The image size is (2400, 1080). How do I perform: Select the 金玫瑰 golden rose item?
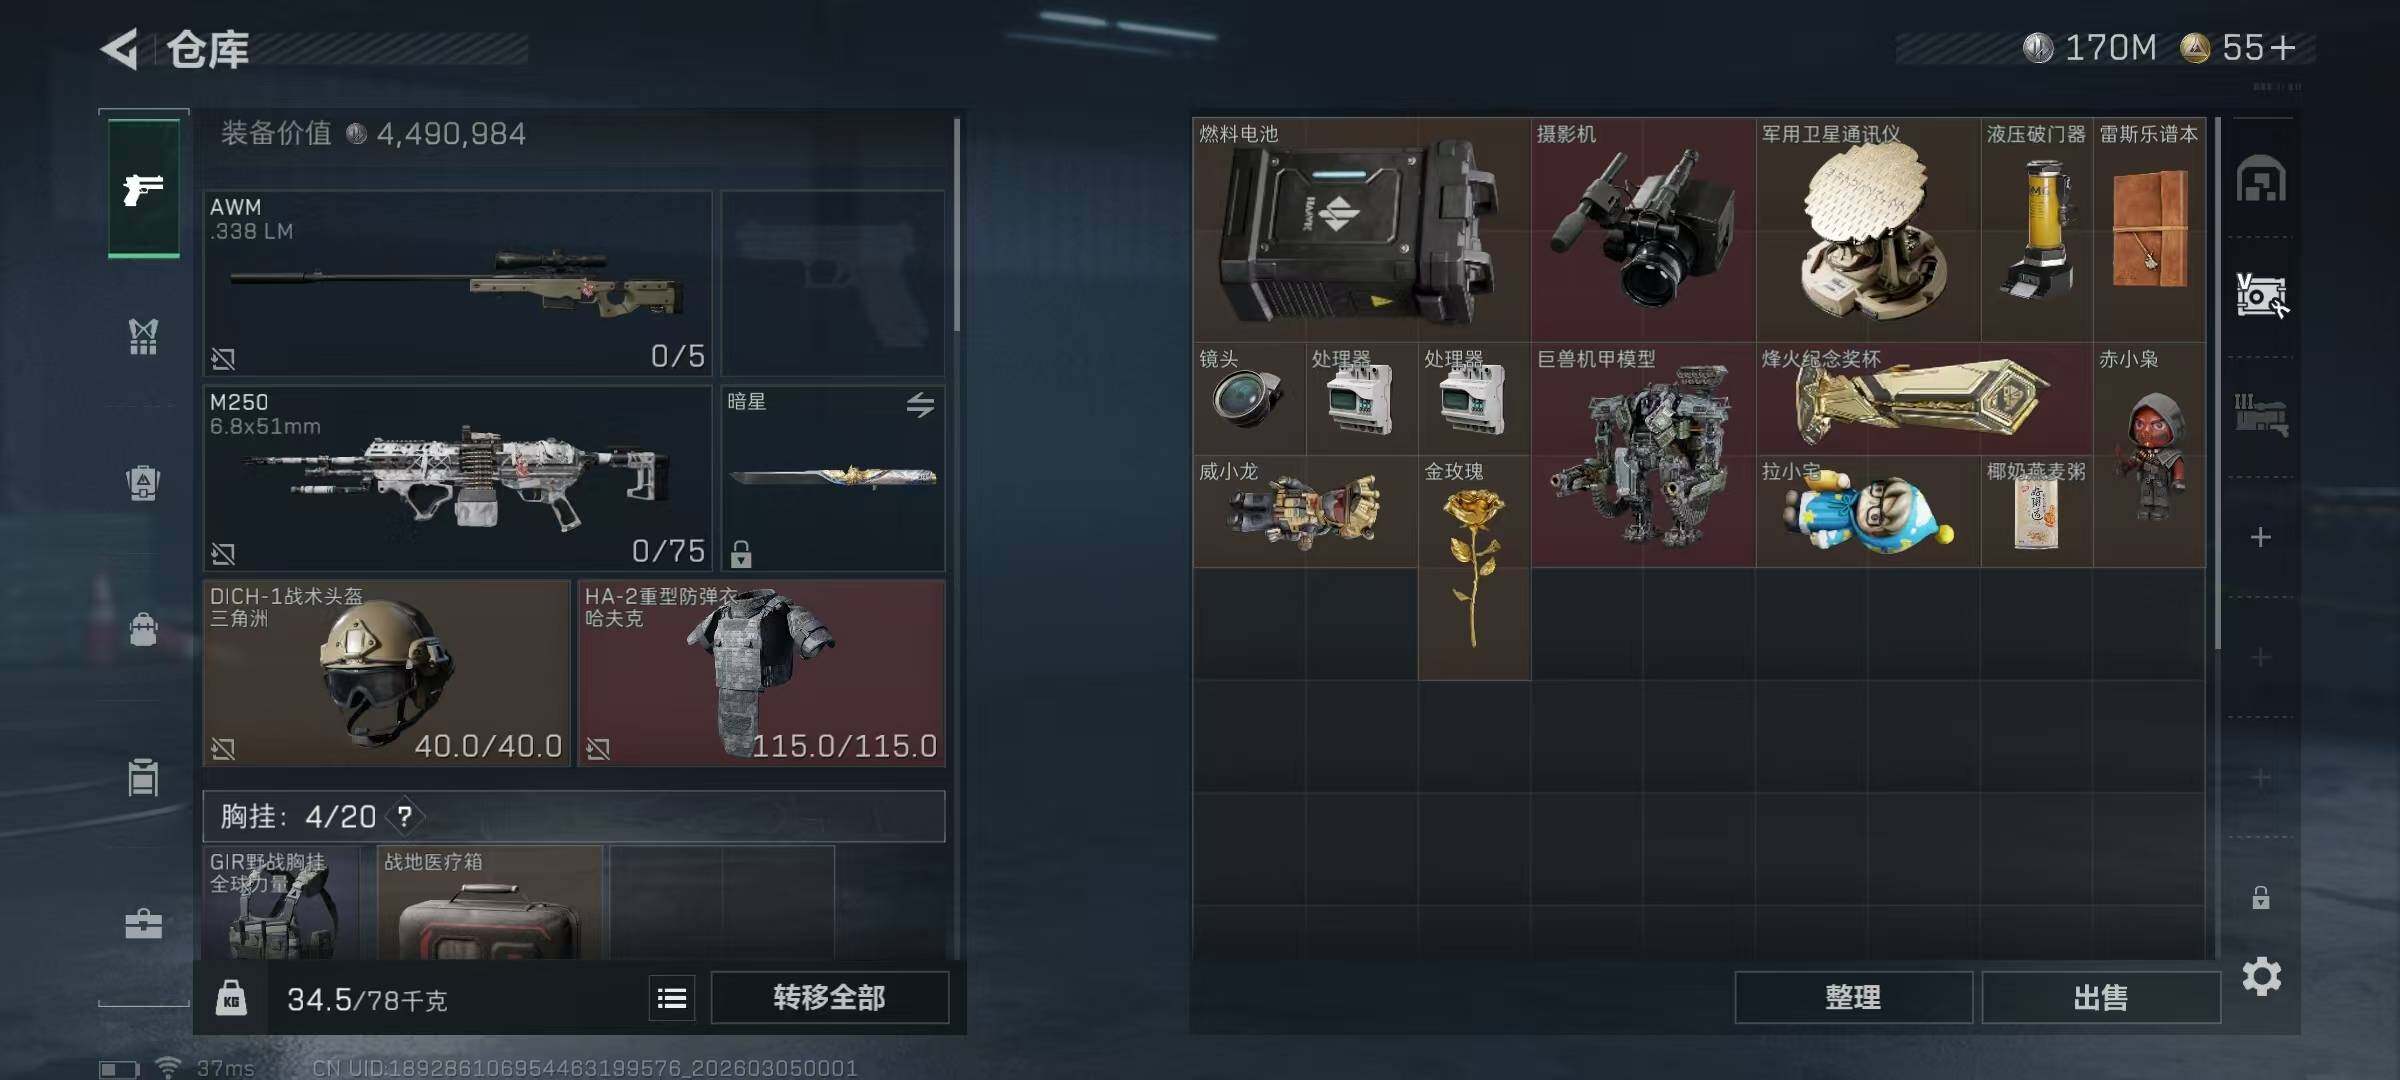(x=1474, y=568)
